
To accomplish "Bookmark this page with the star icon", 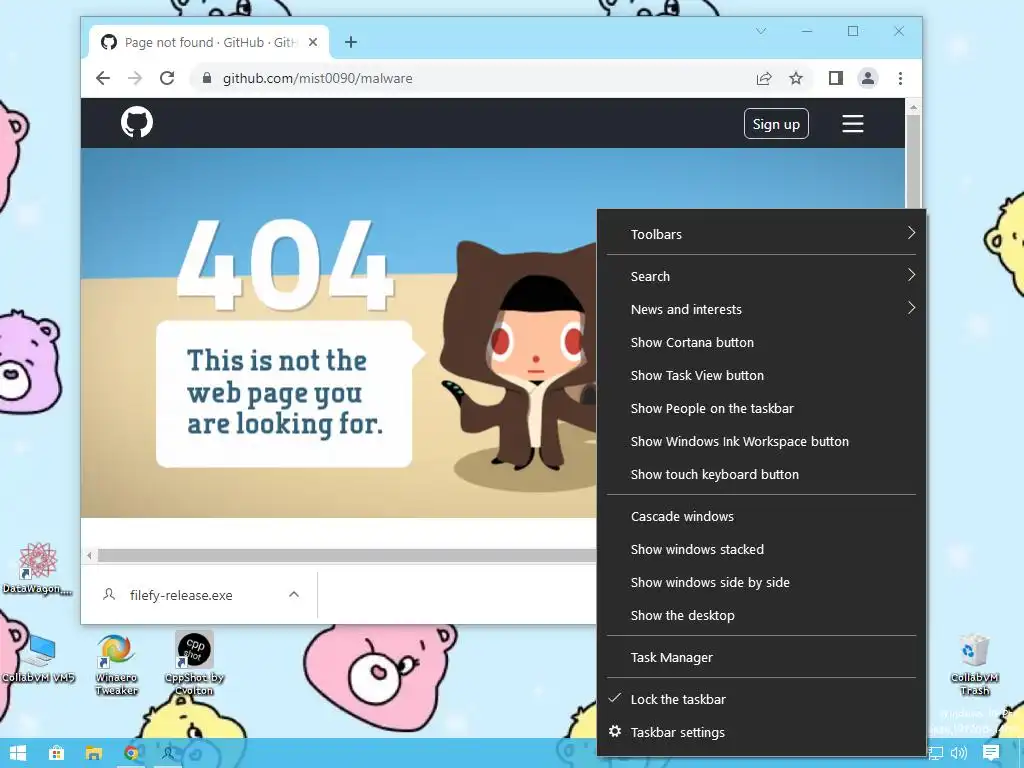I will point(795,78).
